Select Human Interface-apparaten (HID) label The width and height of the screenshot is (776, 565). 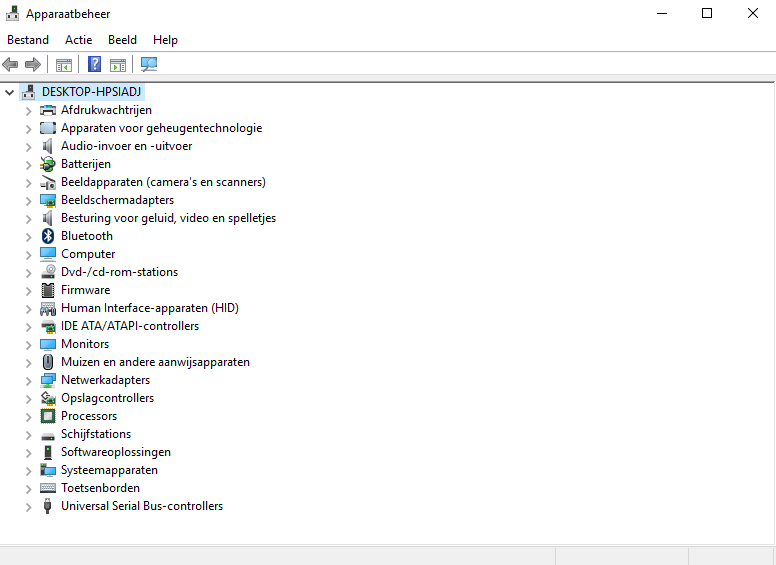[150, 308]
